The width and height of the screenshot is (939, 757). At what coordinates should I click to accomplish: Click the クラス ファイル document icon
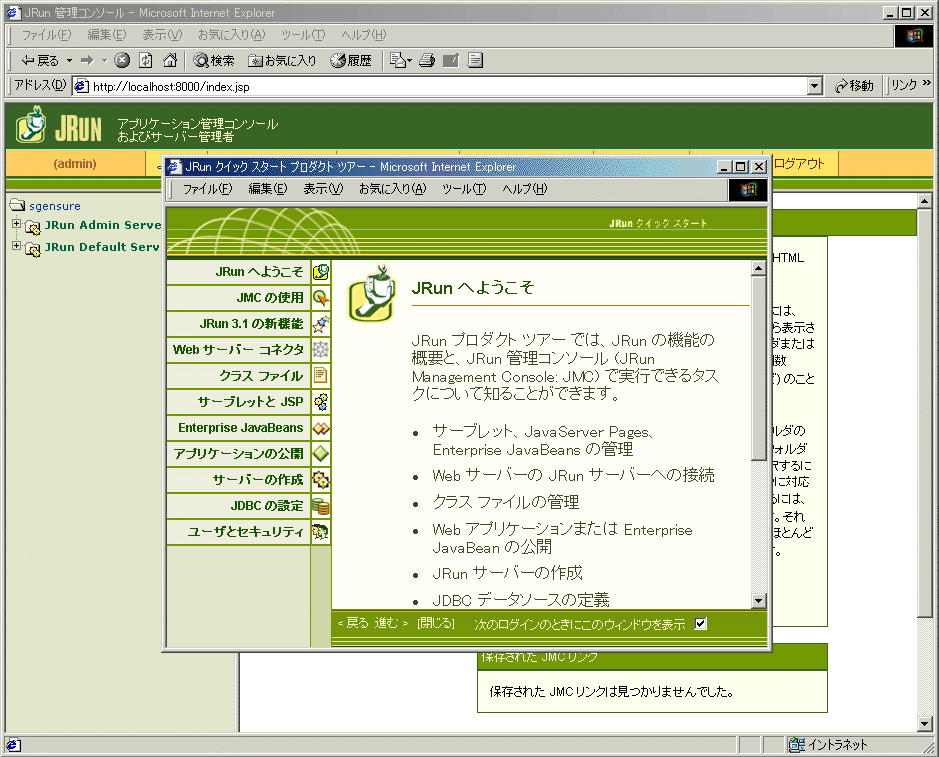pos(320,376)
